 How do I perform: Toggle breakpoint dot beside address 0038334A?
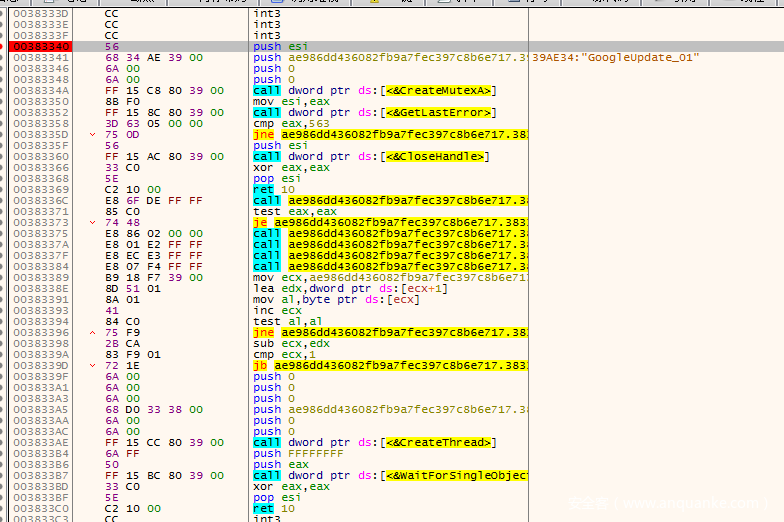[x=4, y=90]
